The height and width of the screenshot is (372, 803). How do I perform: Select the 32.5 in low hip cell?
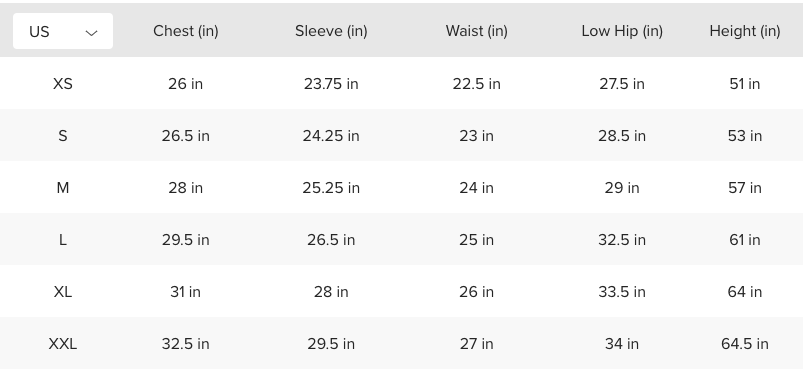tap(622, 240)
